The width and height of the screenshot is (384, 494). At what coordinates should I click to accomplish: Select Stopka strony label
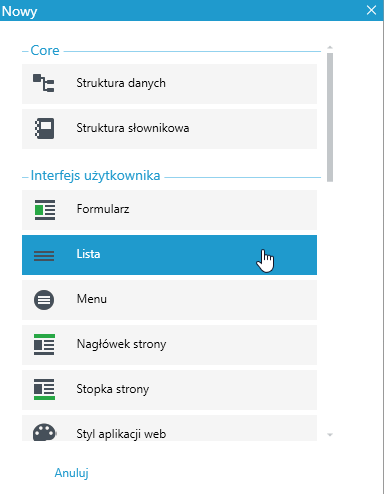pos(113,389)
